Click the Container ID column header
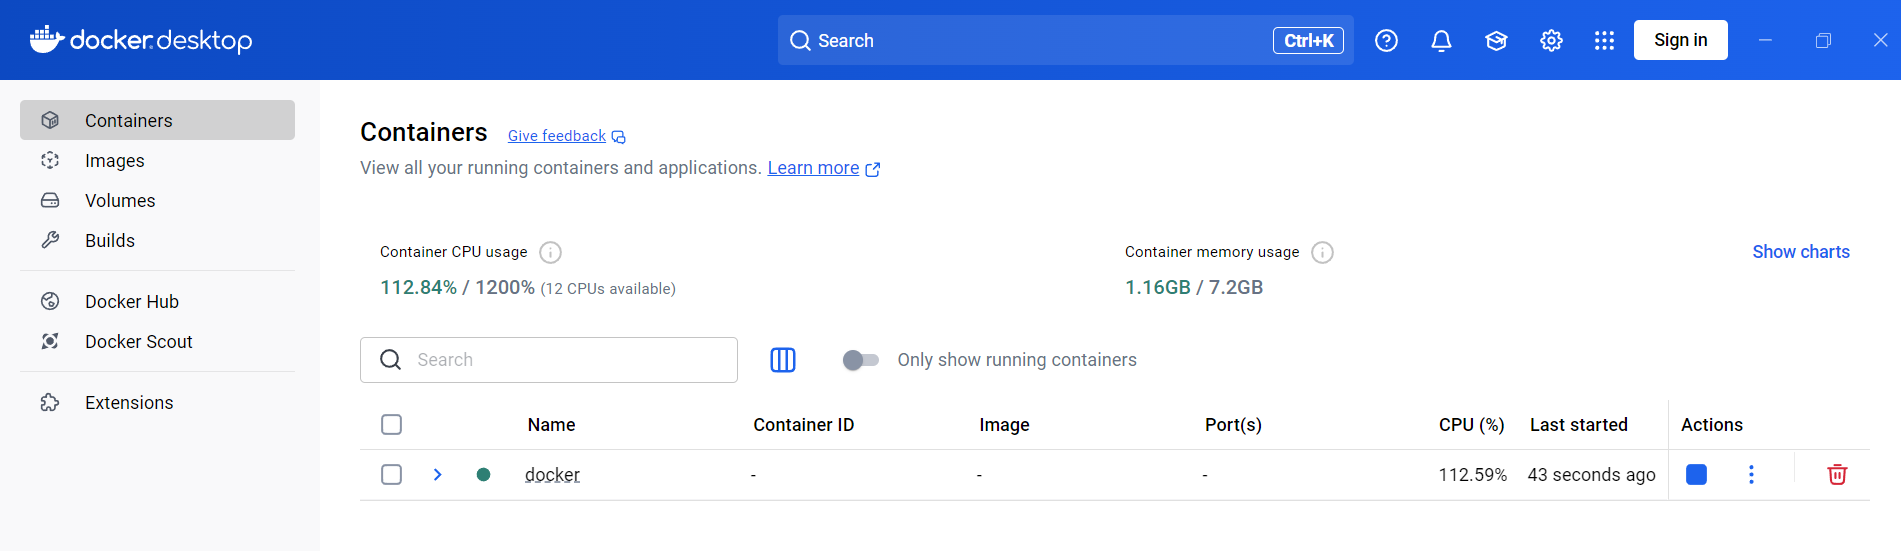This screenshot has width=1901, height=551. coord(803,425)
